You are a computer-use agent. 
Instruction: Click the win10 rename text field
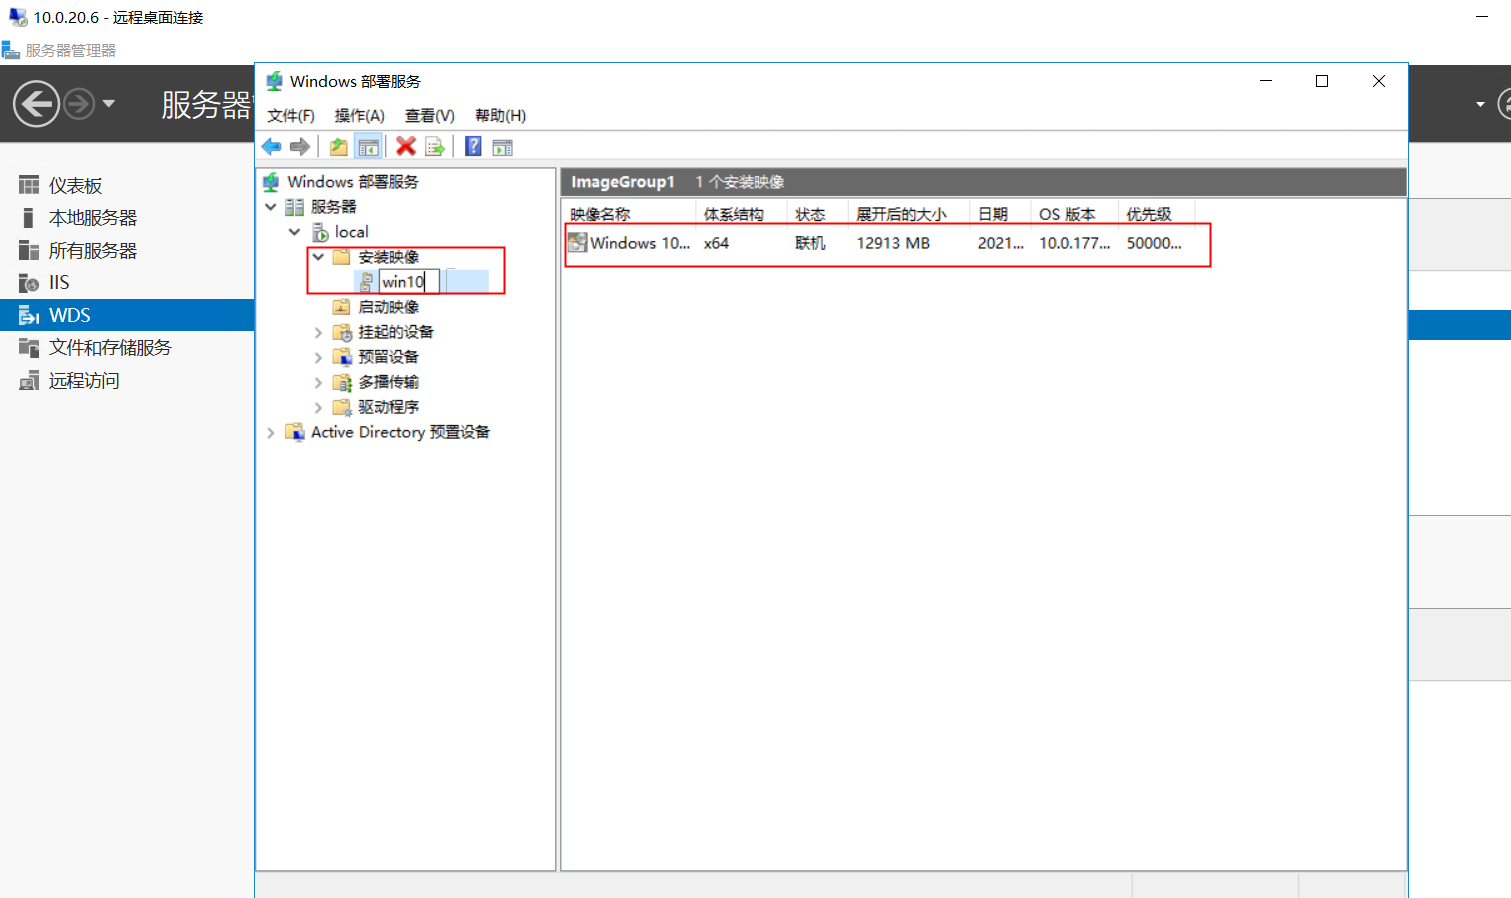pos(409,282)
